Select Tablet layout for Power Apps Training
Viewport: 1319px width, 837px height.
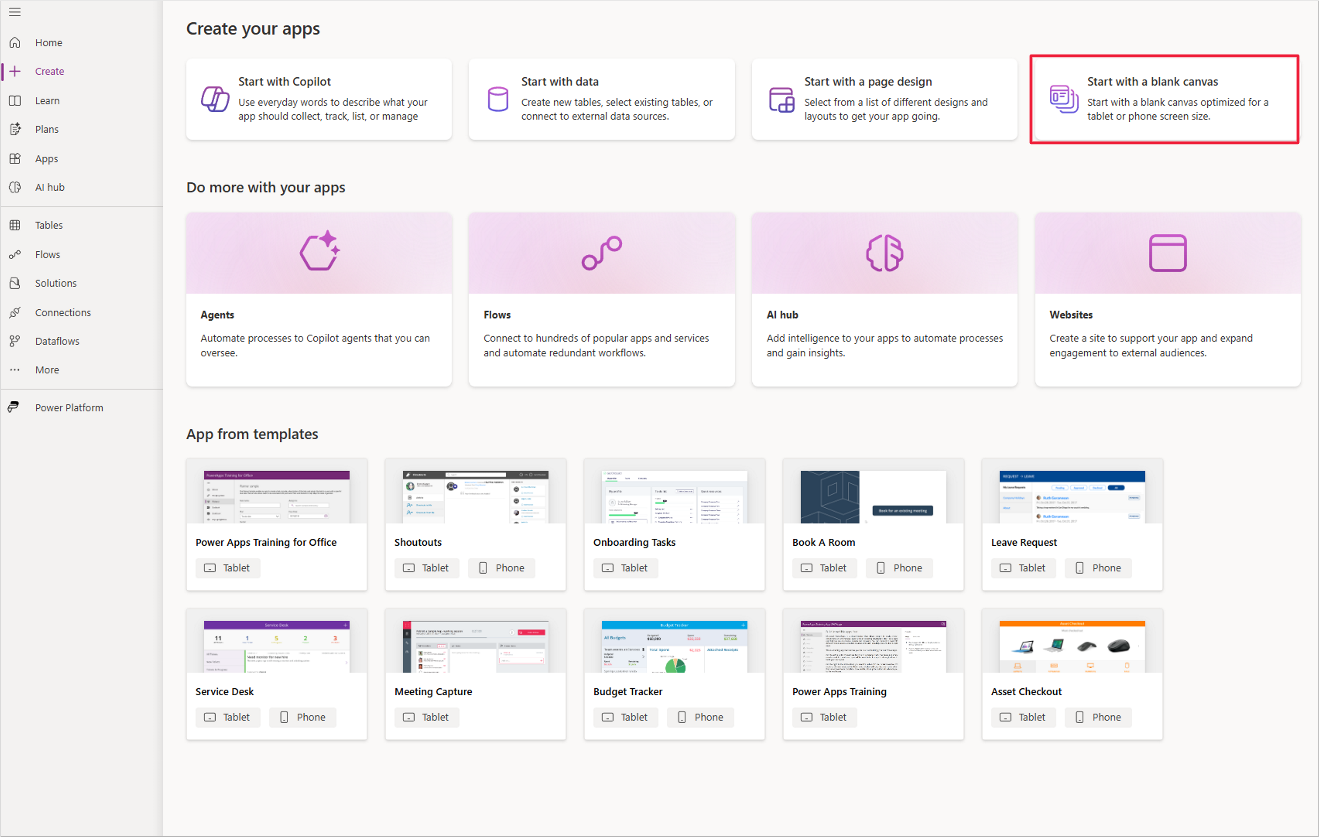point(825,717)
